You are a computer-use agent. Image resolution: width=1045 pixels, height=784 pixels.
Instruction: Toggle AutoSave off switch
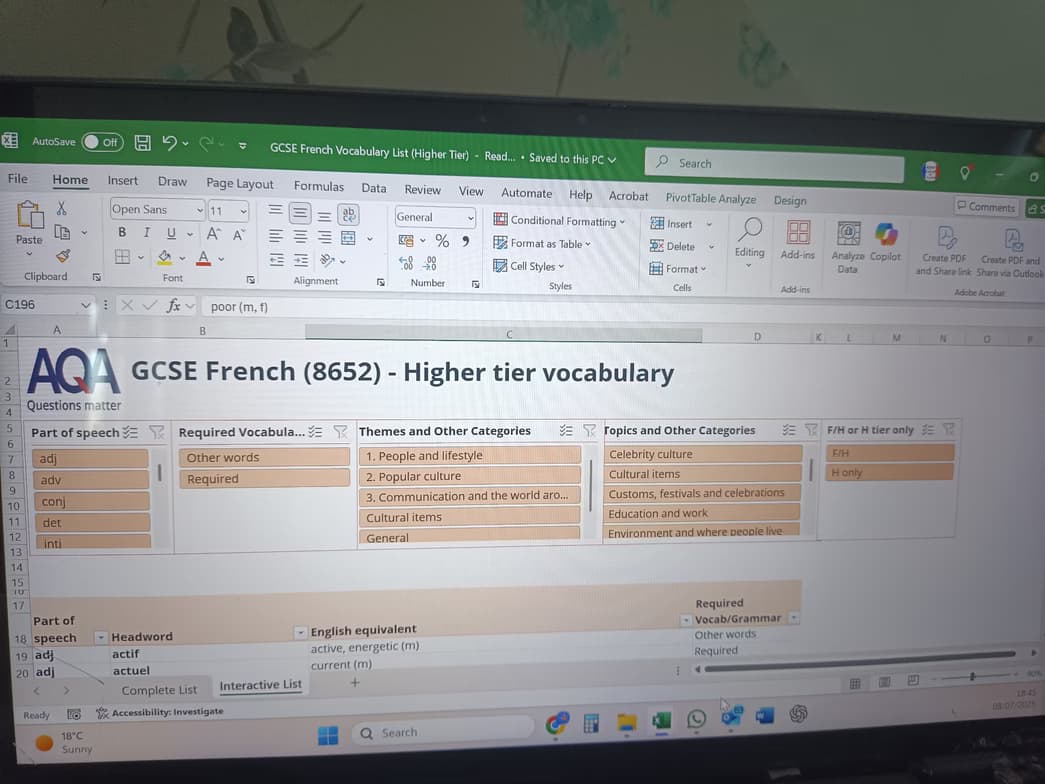click(x=96, y=142)
